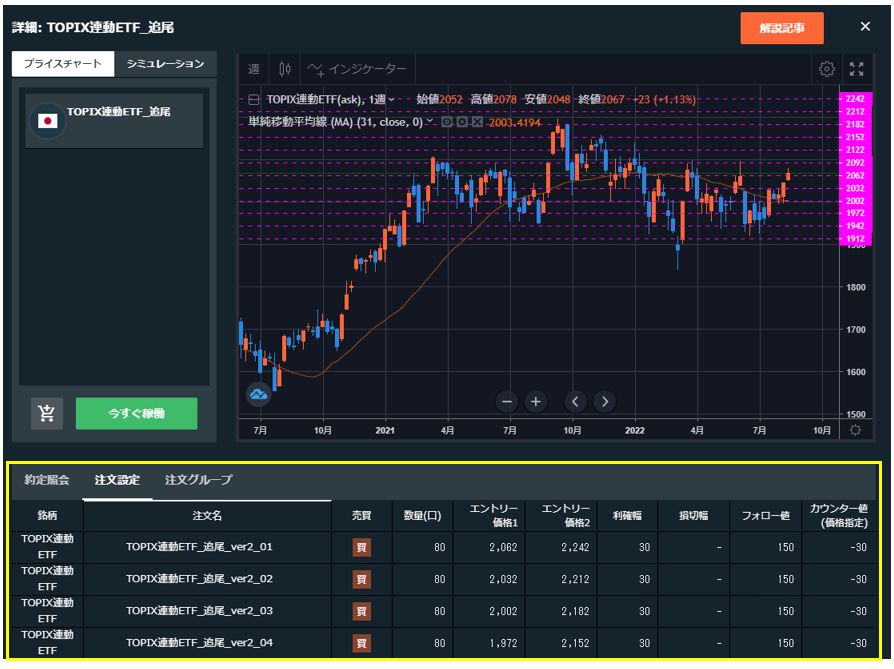Click the エントリー価格1 column header
Viewport: 894px width, 669px height.
tap(489, 516)
